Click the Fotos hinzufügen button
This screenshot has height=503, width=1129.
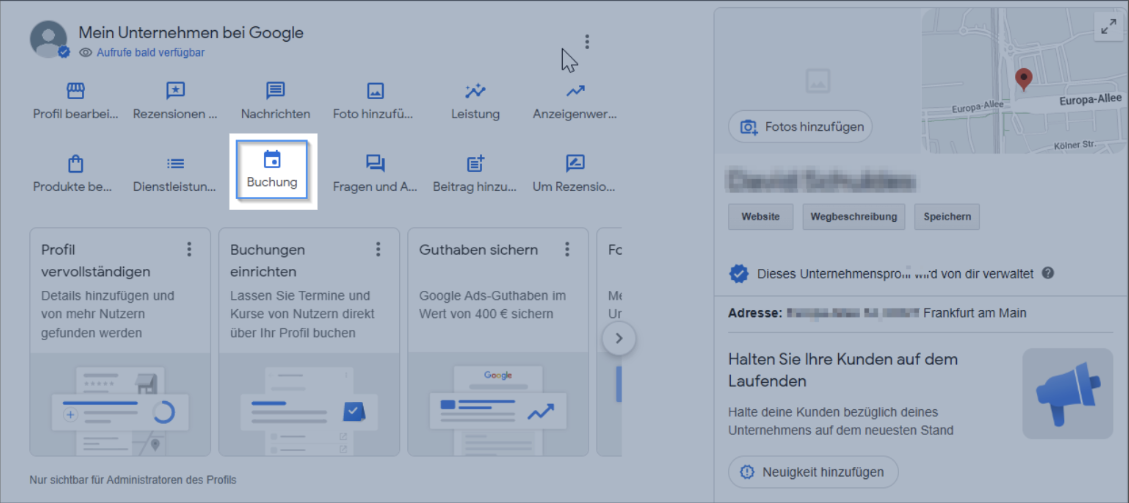(x=801, y=127)
